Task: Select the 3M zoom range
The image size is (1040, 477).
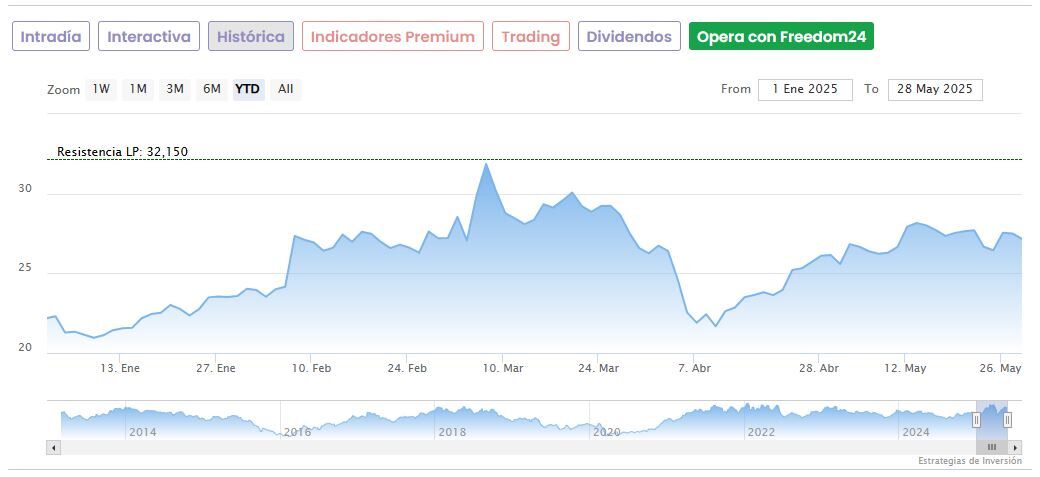Action: click(175, 89)
